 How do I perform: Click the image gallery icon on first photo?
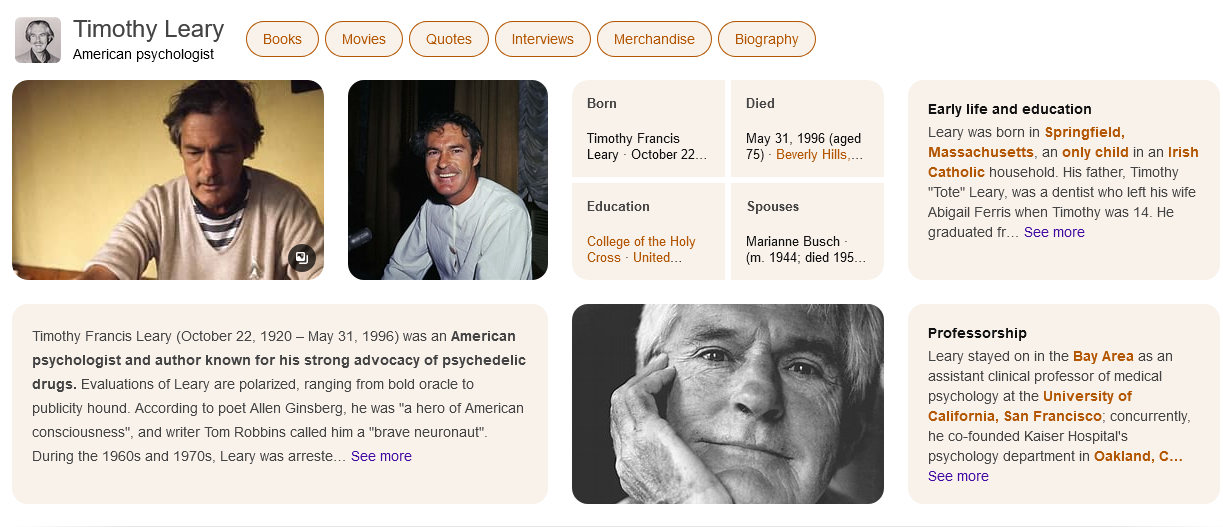click(x=302, y=259)
